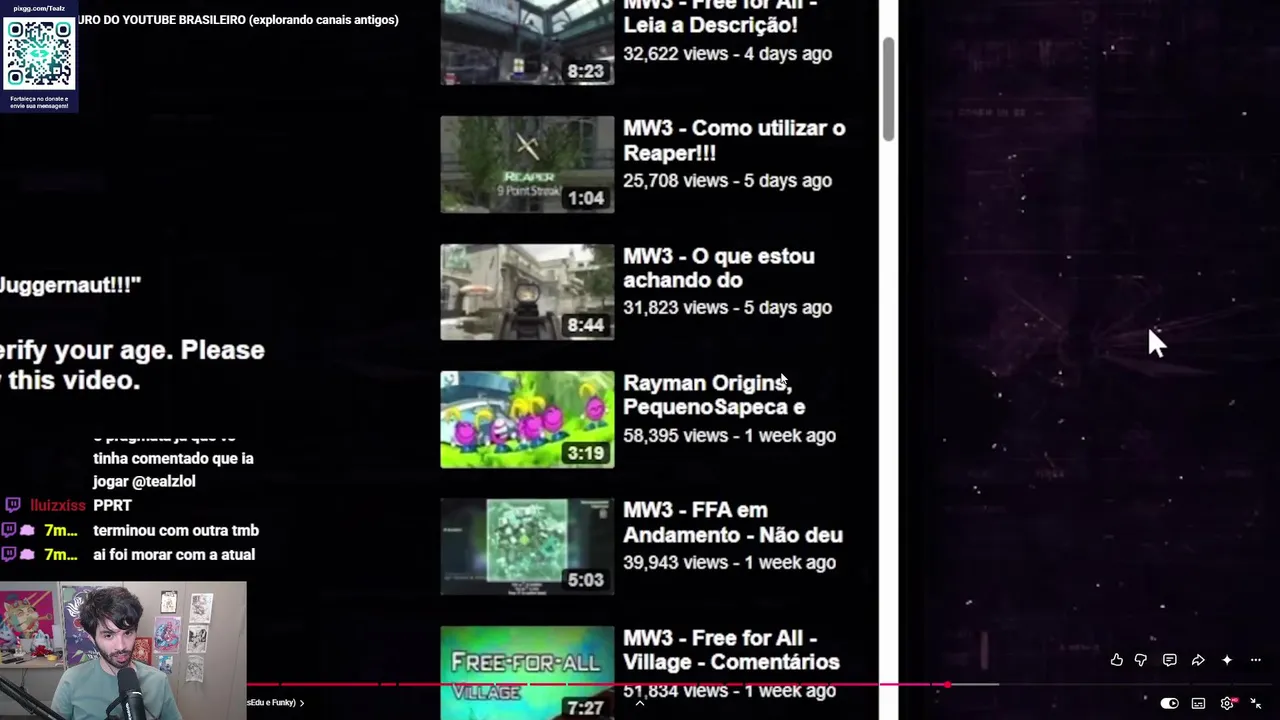Toggle subtitles closed captions icon
The image size is (1280, 720).
(x=1198, y=703)
